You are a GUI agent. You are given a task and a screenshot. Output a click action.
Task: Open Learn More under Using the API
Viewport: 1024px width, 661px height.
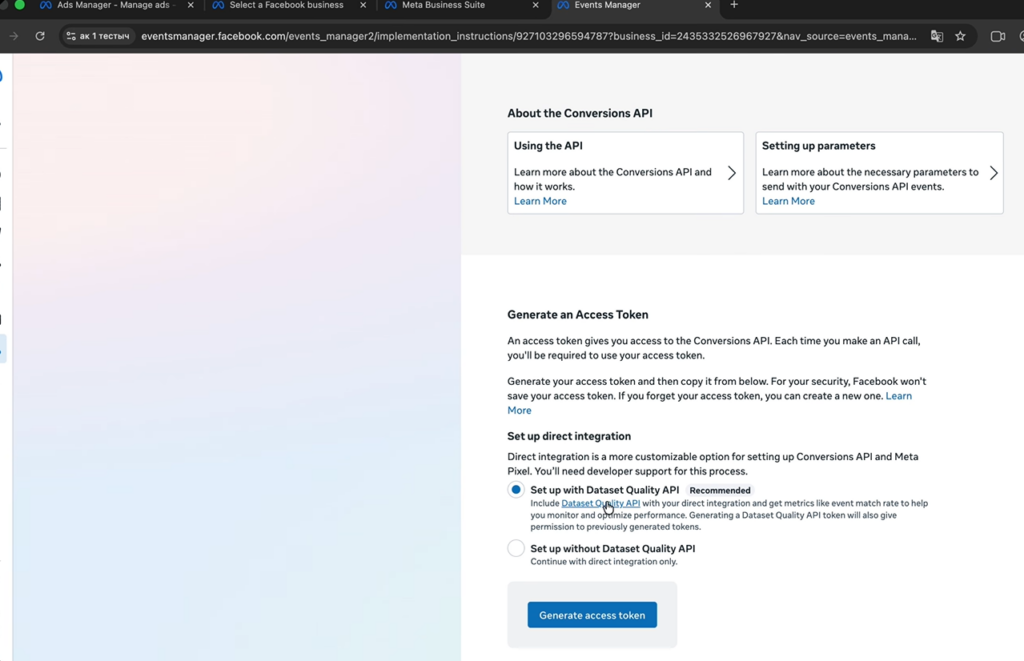tap(540, 201)
